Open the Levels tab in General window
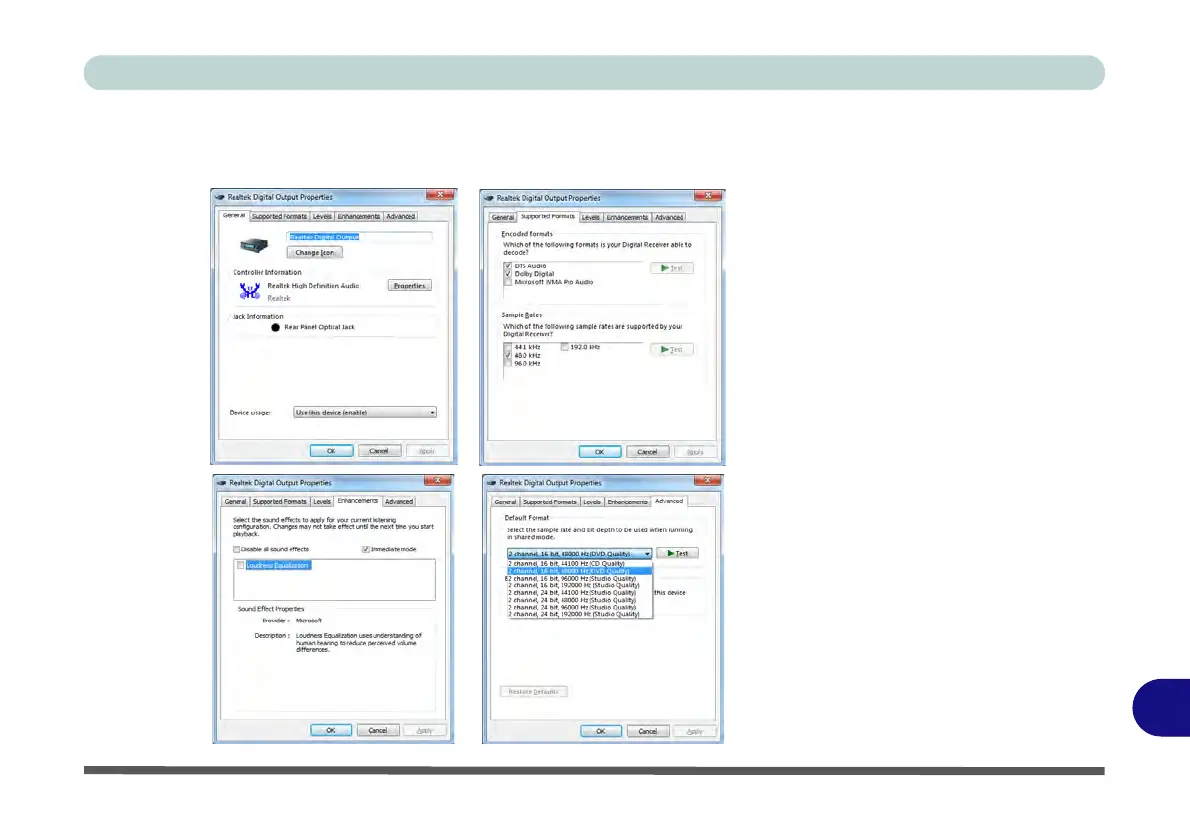 click(x=322, y=216)
